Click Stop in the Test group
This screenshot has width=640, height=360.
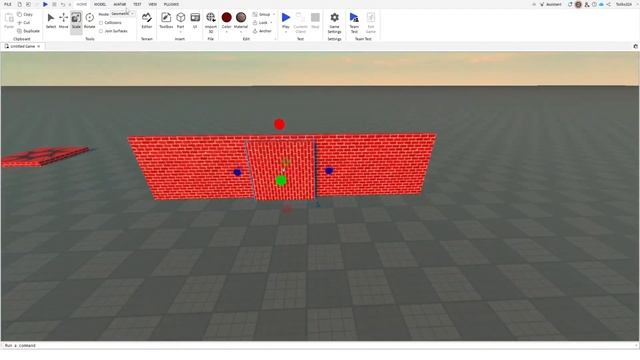315,20
